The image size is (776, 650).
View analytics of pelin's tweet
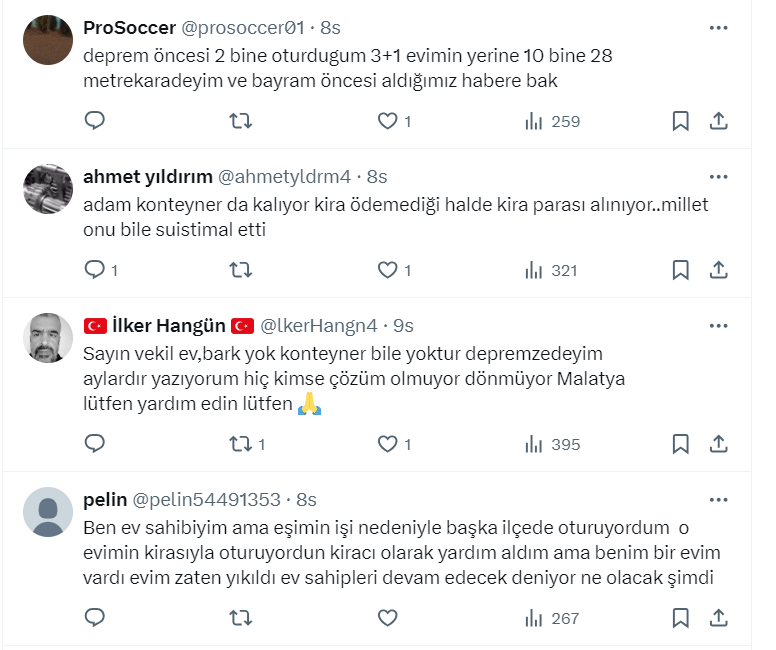551,618
